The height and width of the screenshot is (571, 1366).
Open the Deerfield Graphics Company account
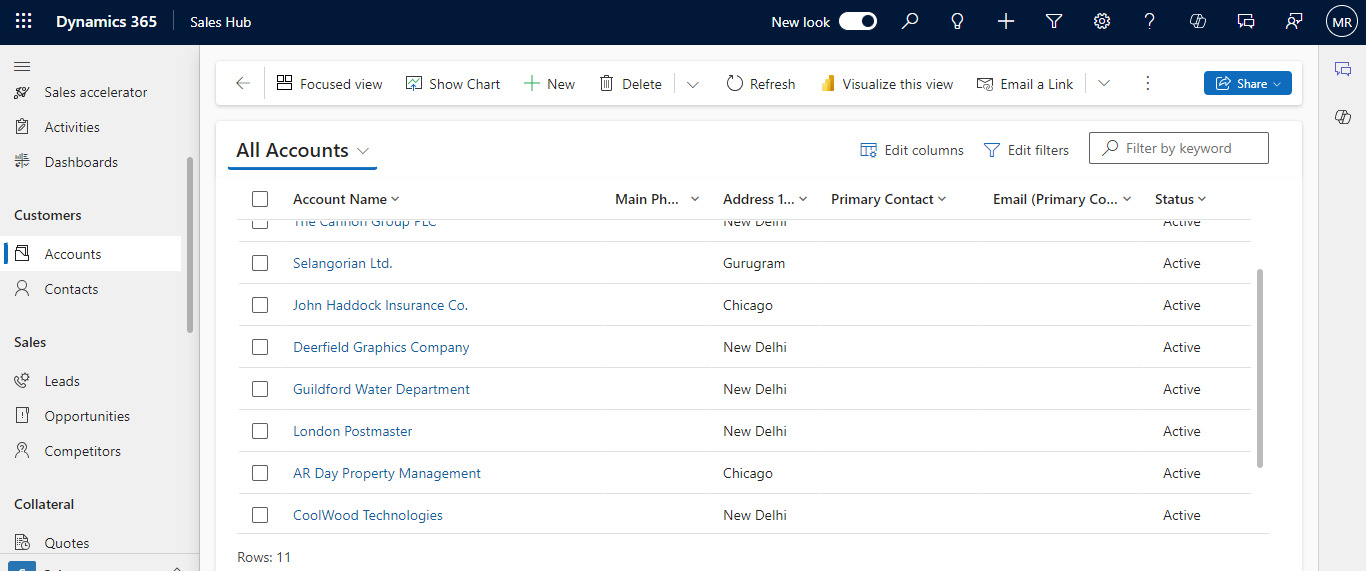pos(381,348)
